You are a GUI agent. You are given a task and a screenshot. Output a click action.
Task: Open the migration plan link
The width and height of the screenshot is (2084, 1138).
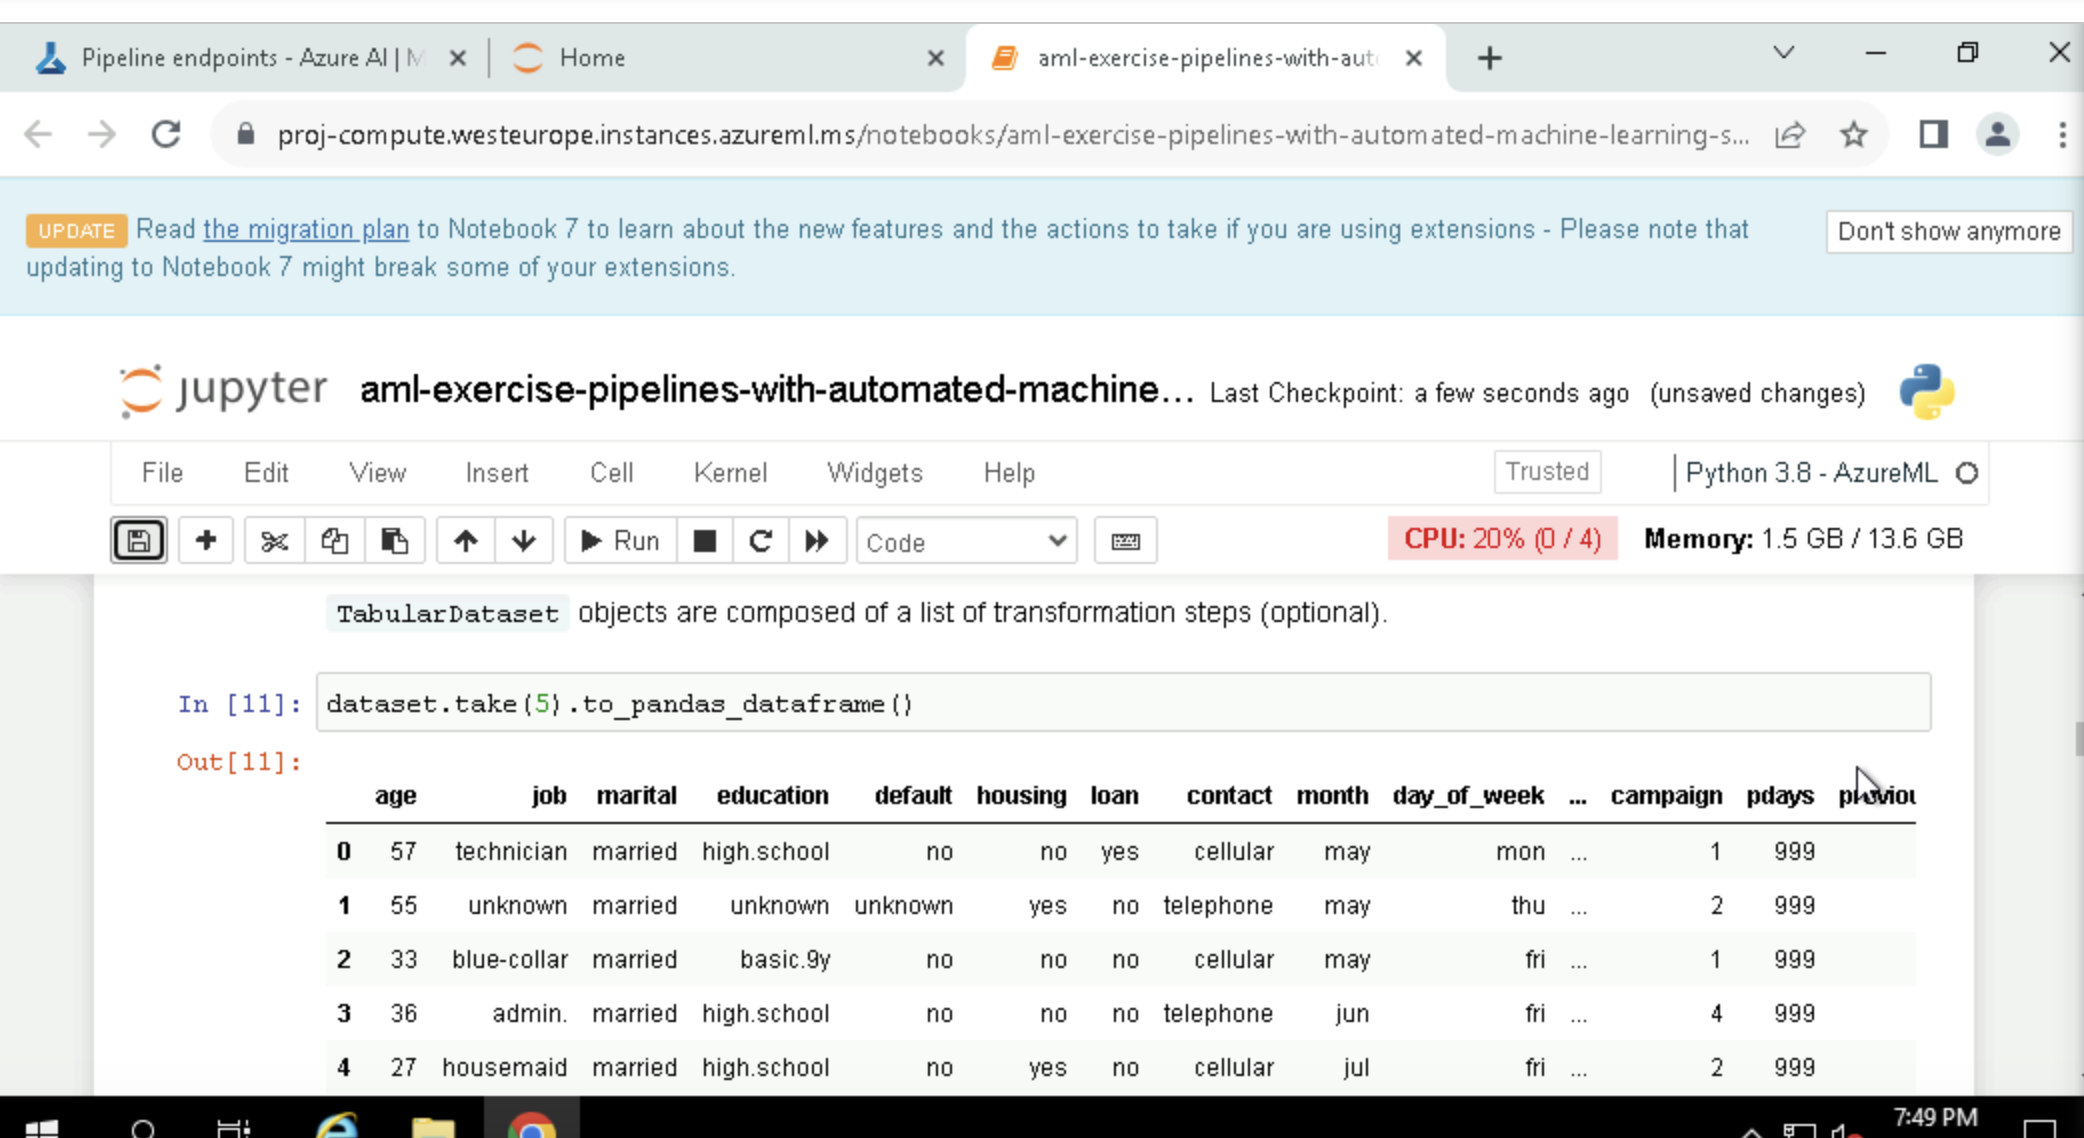click(x=306, y=229)
